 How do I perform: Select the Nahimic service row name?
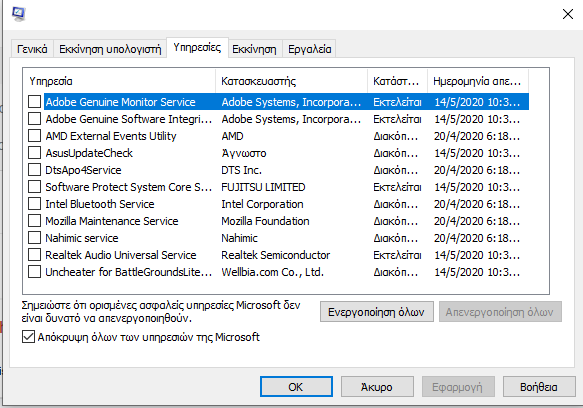82,238
